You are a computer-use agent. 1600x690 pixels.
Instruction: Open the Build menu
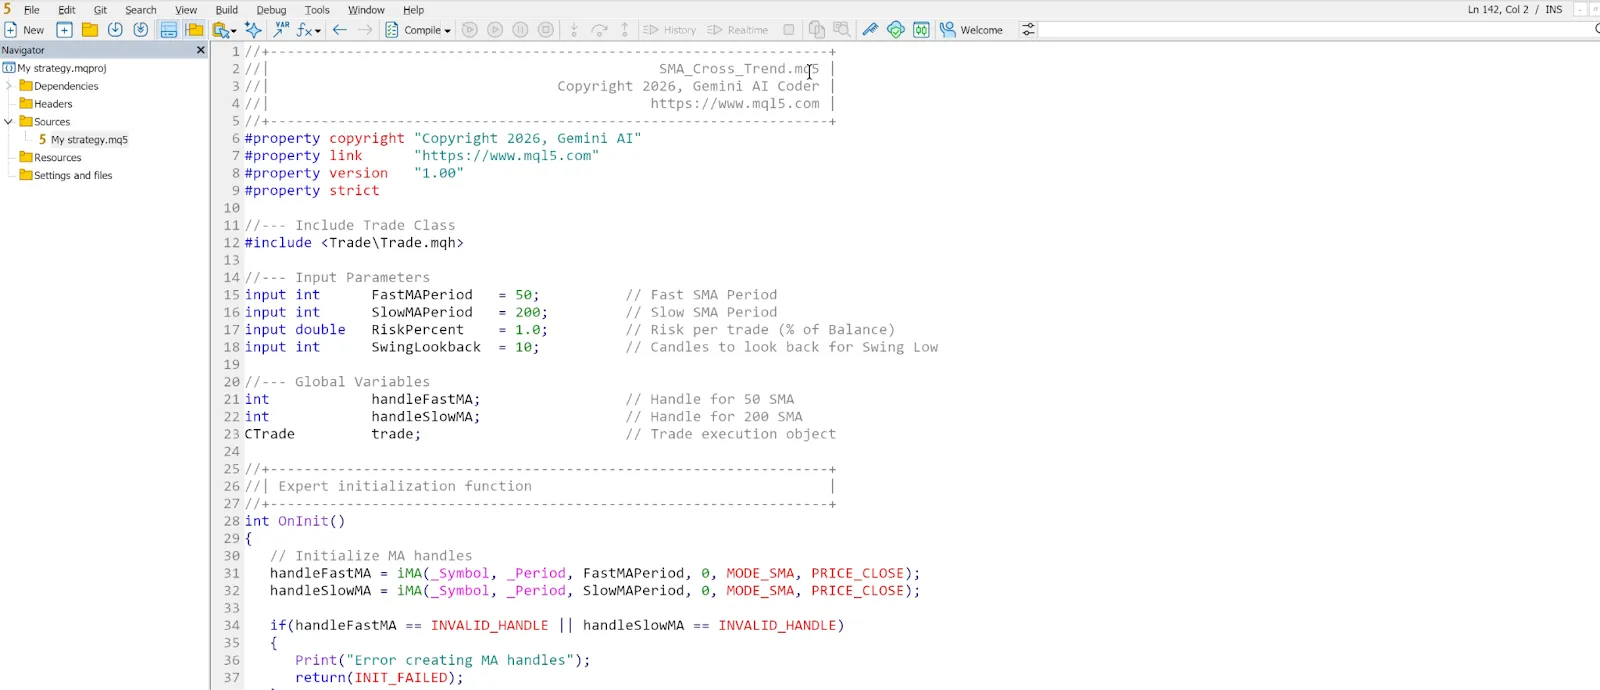coord(227,10)
